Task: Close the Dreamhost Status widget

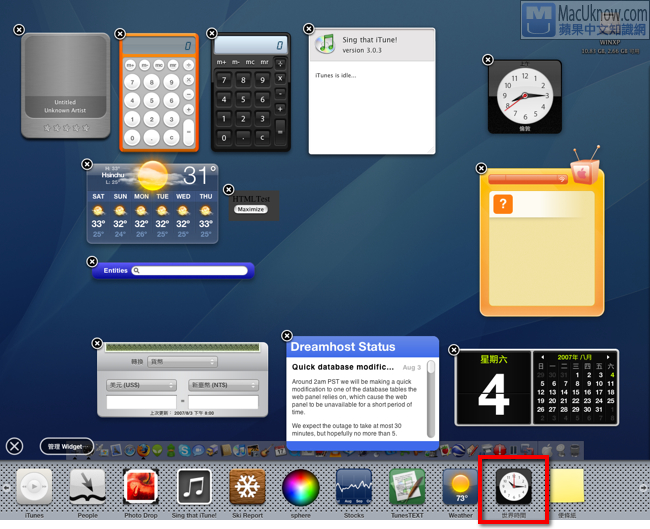Action: (287, 335)
